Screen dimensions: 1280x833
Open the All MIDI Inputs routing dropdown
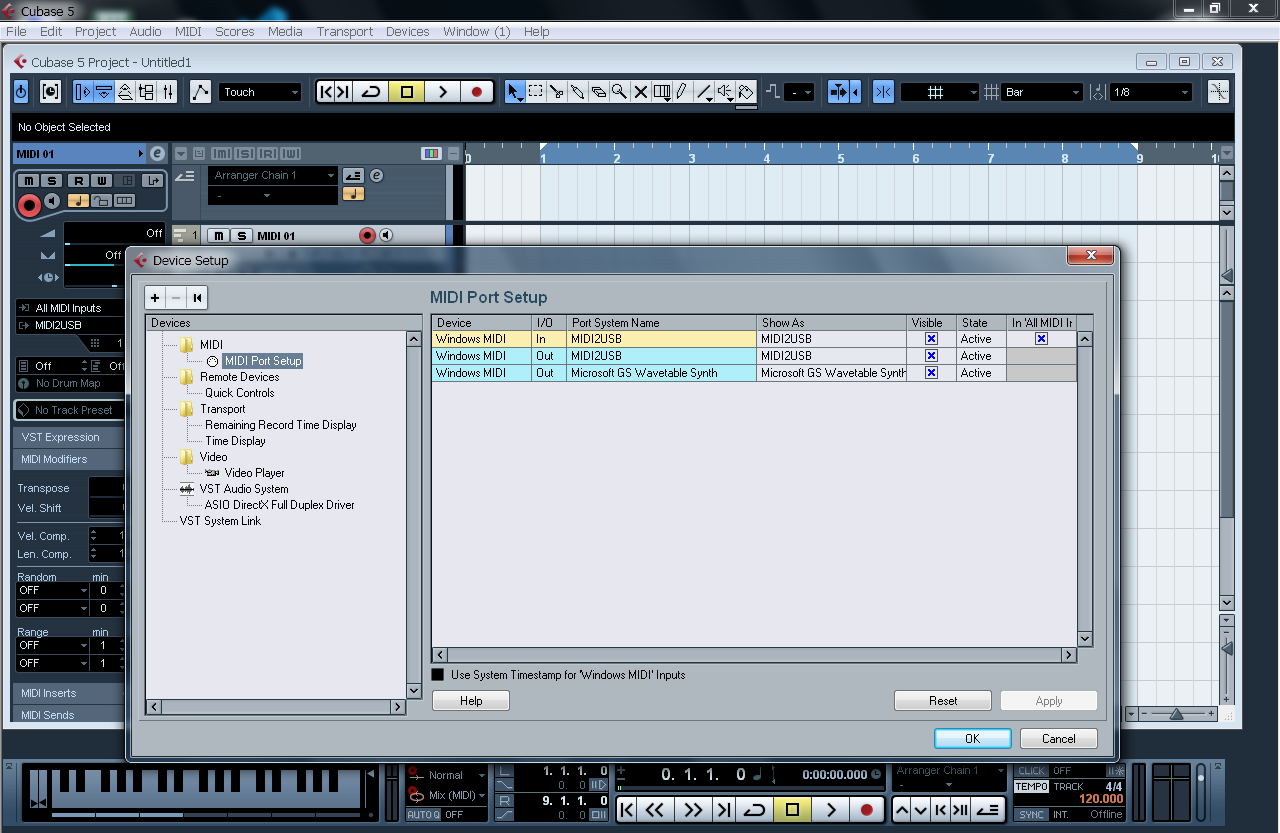[70, 308]
